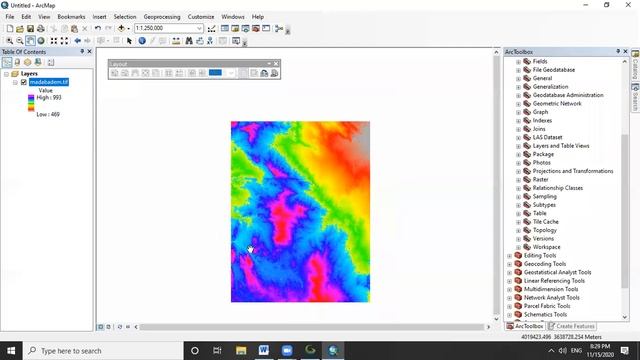Click the New Map File icon
640x360 pixels.
(10, 29)
